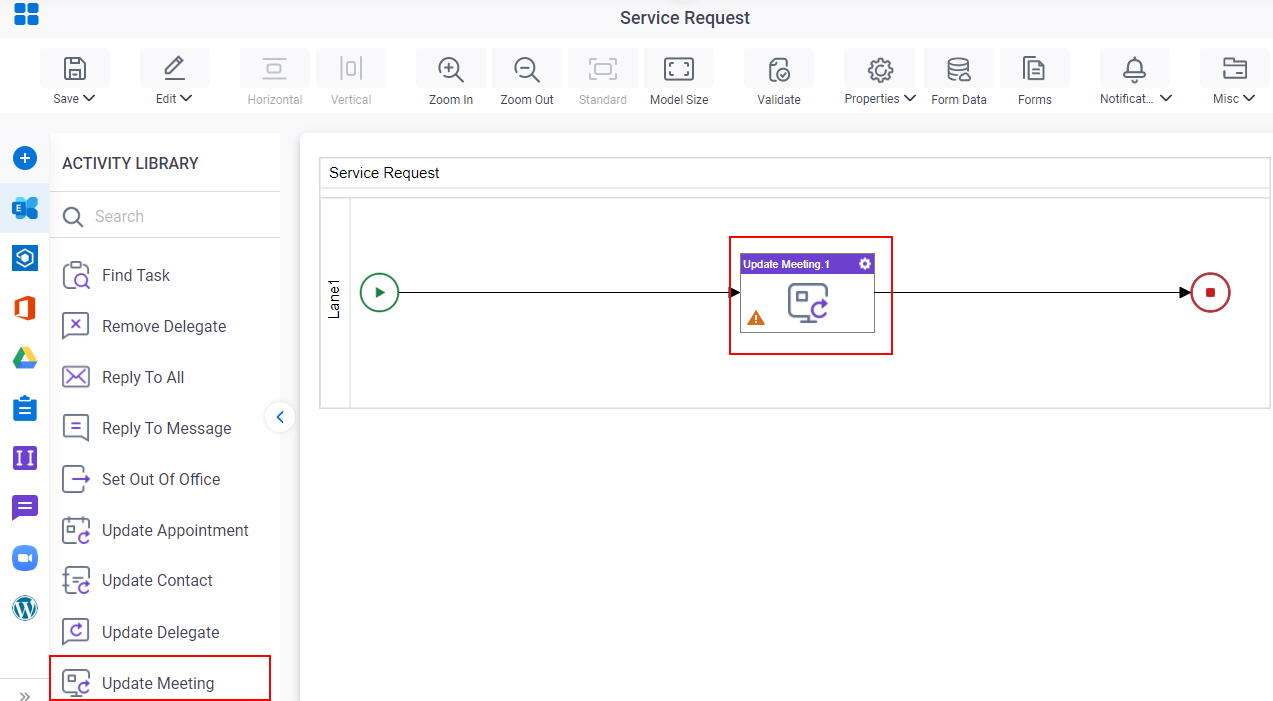Expand the Save dropdown arrow
This screenshot has width=1273, height=701.
tap(89, 99)
